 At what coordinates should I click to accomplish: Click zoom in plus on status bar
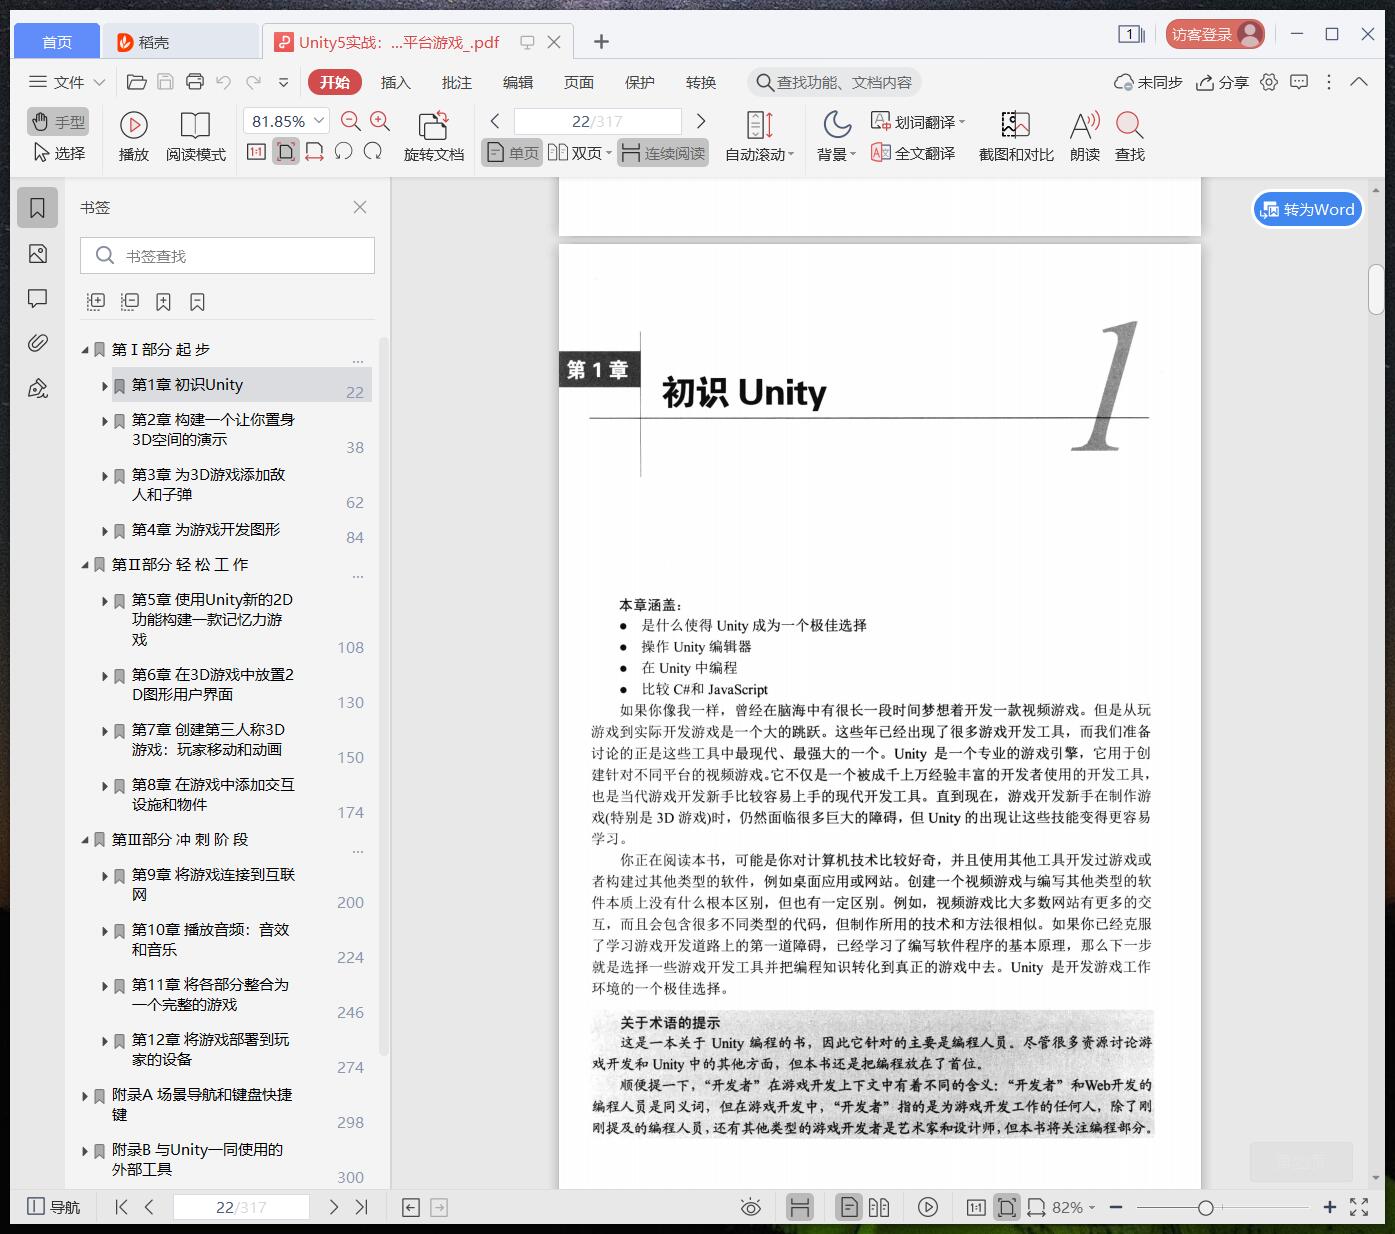point(1329,1207)
